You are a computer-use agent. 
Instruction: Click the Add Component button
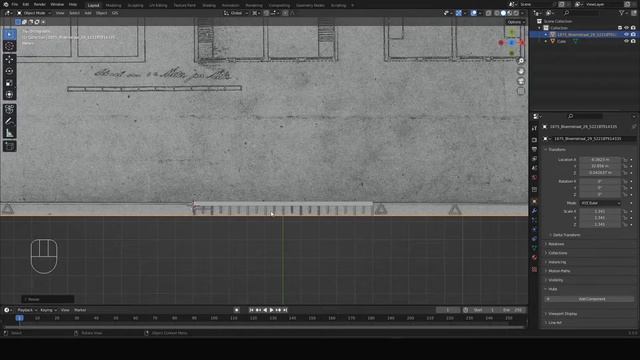[x=589, y=299]
